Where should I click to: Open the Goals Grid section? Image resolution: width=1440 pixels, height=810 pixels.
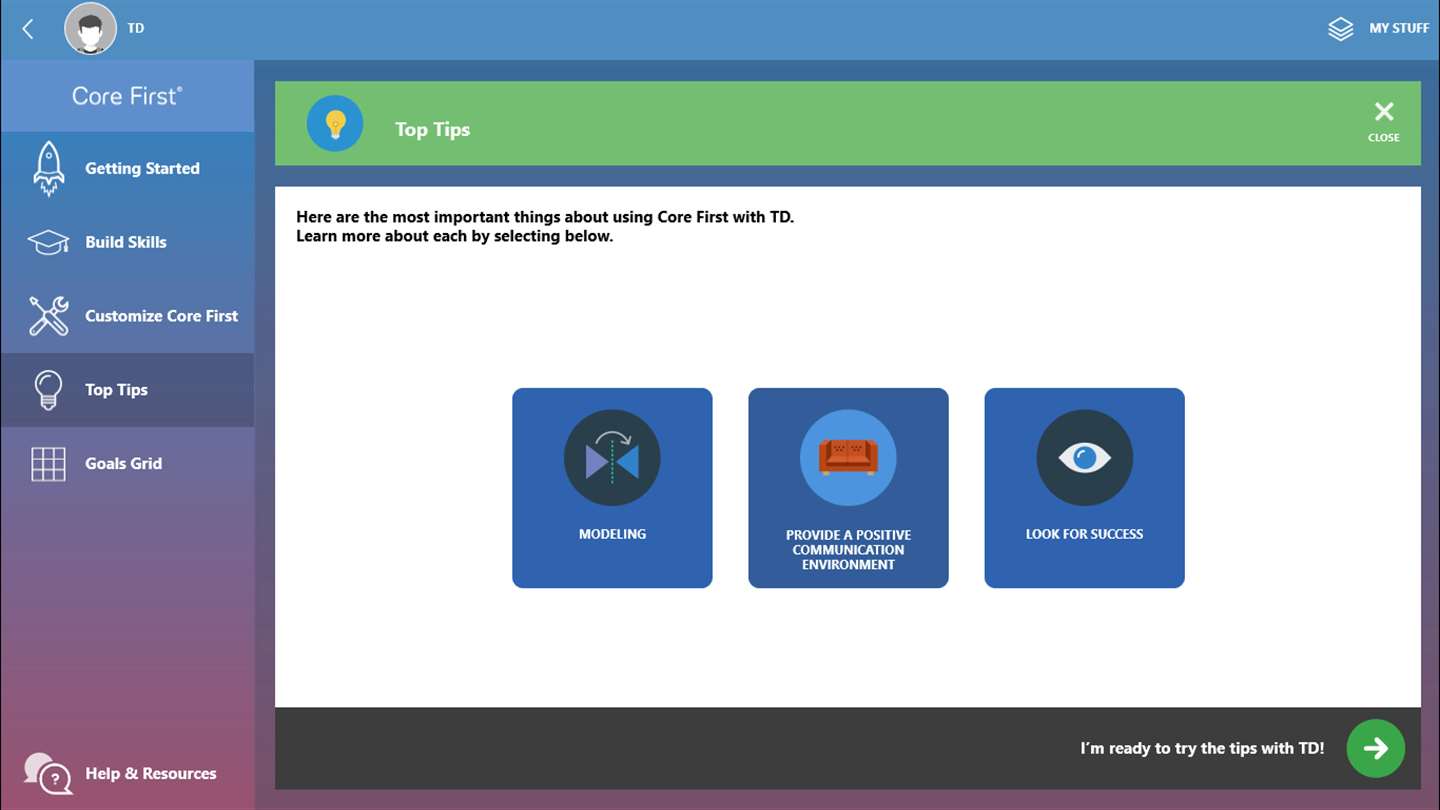click(x=127, y=464)
